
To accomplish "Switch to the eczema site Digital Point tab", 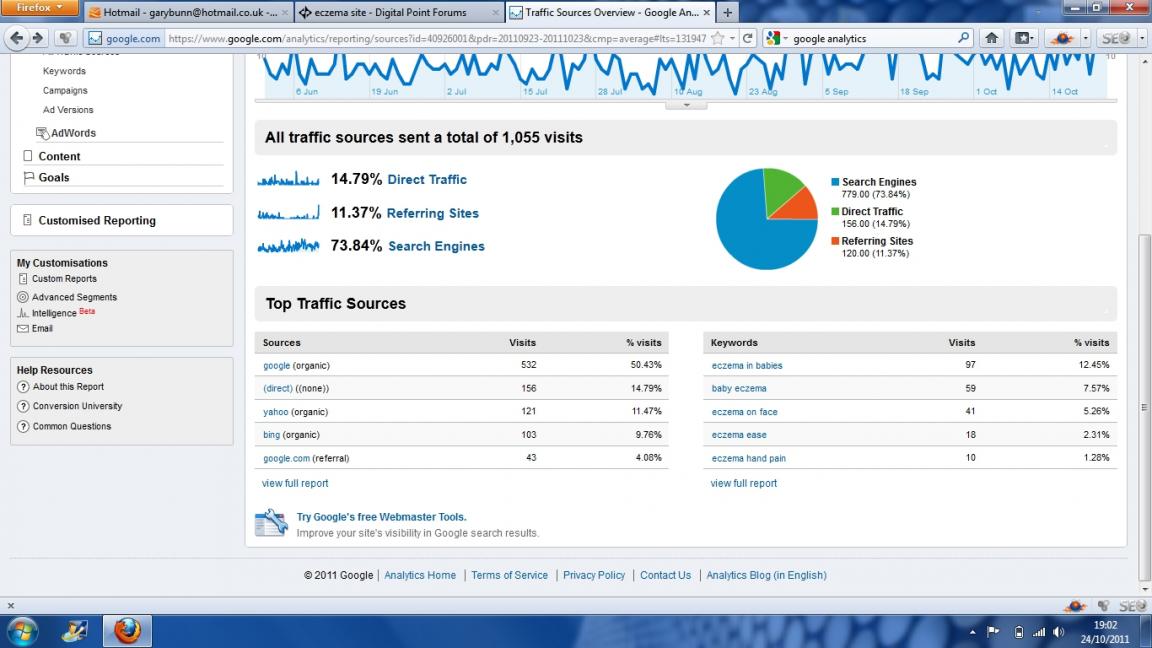I will click(x=398, y=12).
